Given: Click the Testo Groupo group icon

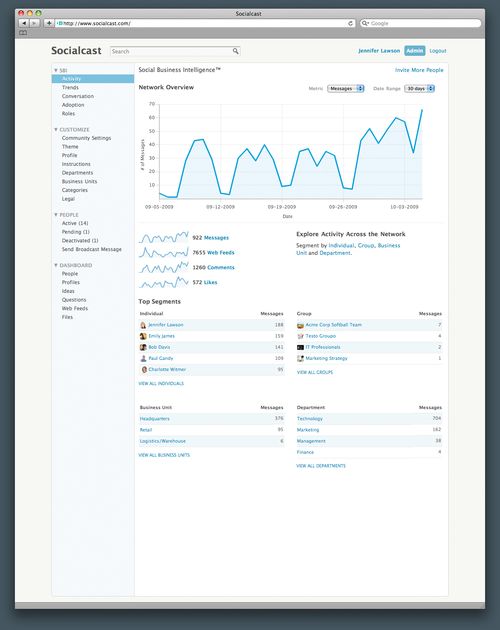Looking at the screenshot, I should pyautogui.click(x=300, y=336).
